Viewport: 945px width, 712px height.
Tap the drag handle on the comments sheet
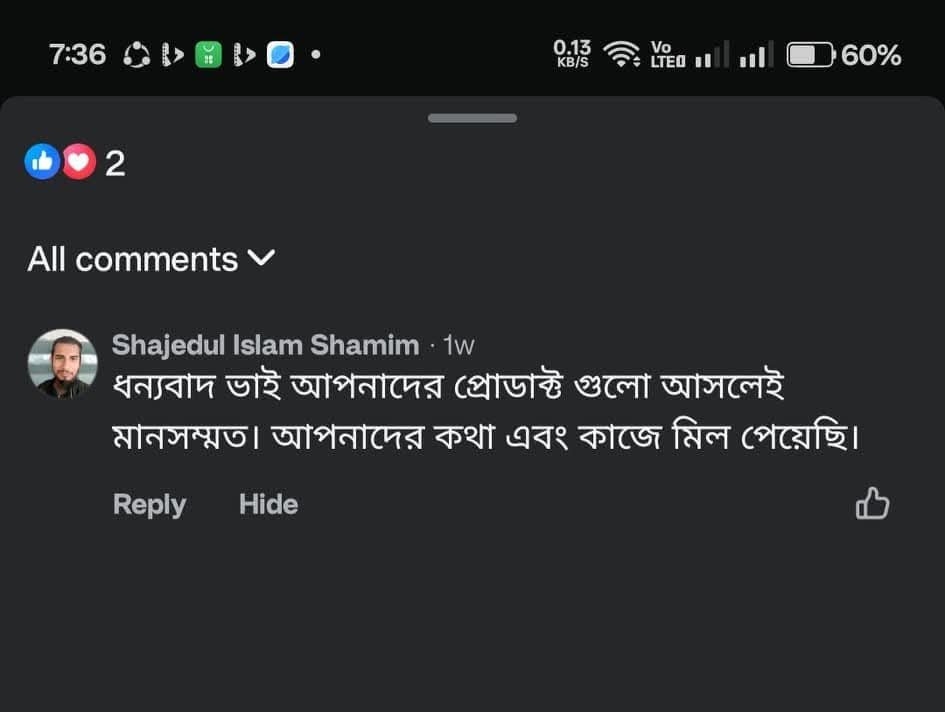pos(472,118)
